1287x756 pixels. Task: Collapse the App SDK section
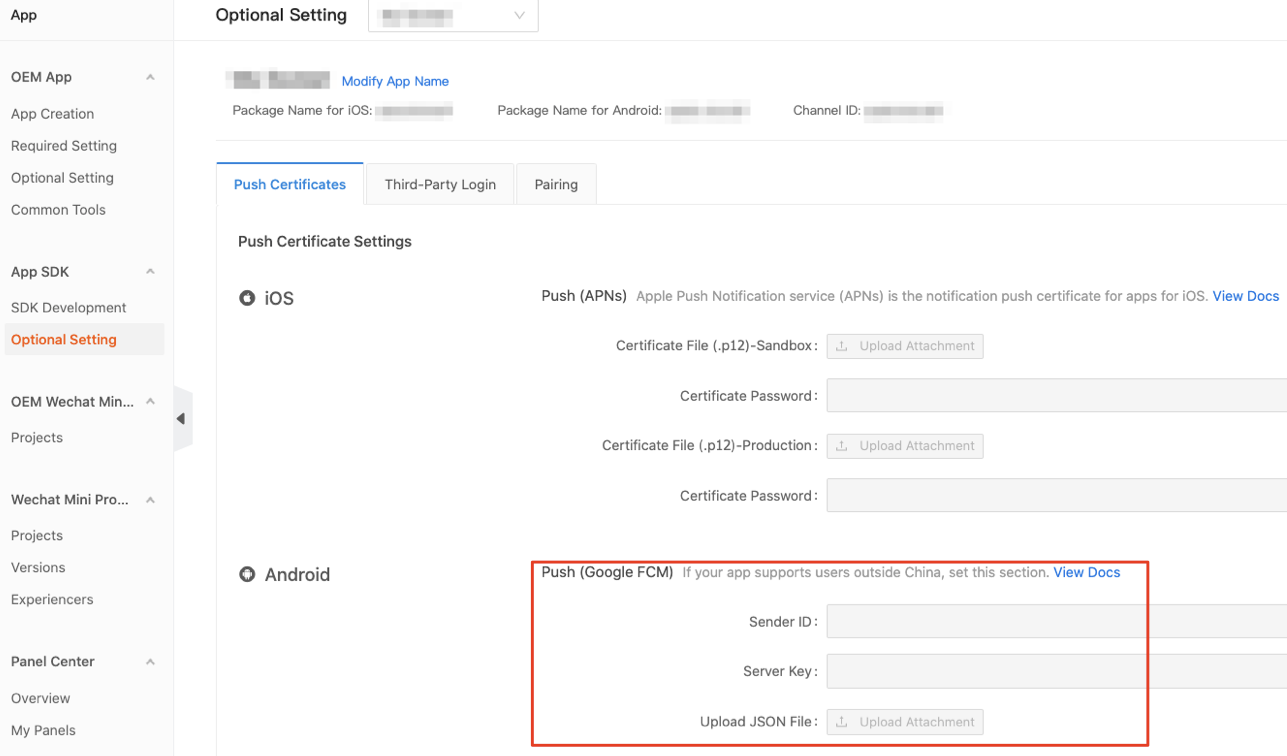(x=149, y=271)
